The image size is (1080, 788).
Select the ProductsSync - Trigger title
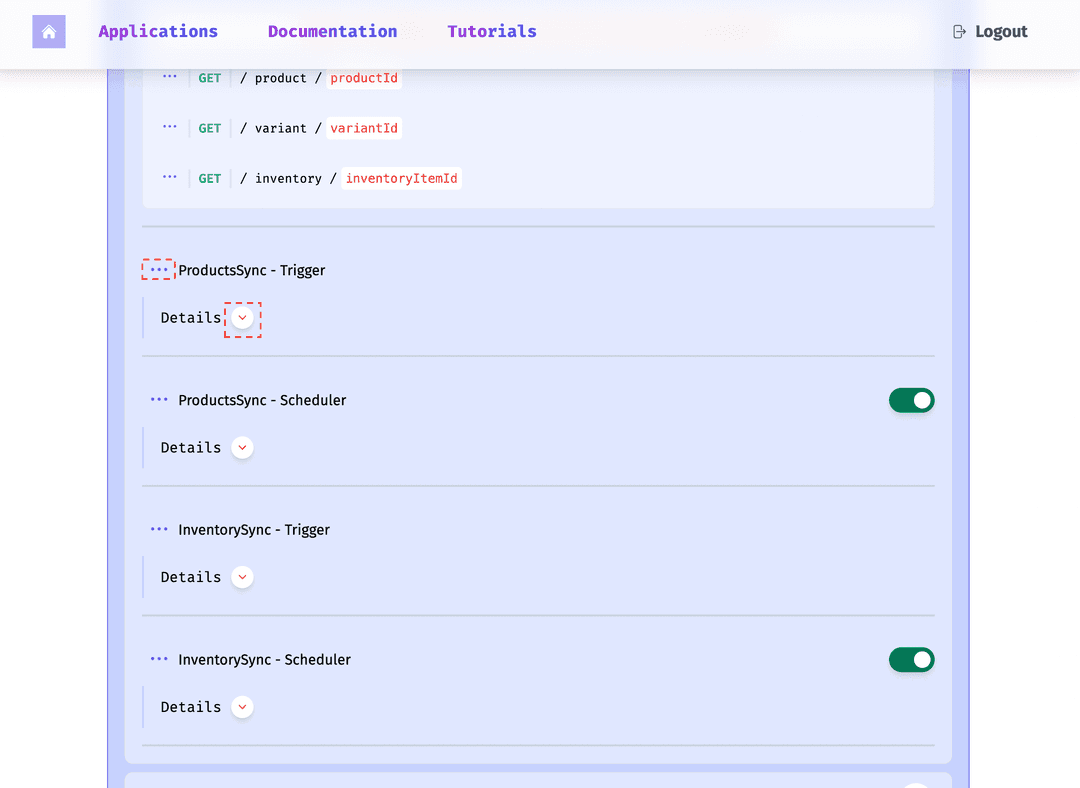tap(251, 270)
